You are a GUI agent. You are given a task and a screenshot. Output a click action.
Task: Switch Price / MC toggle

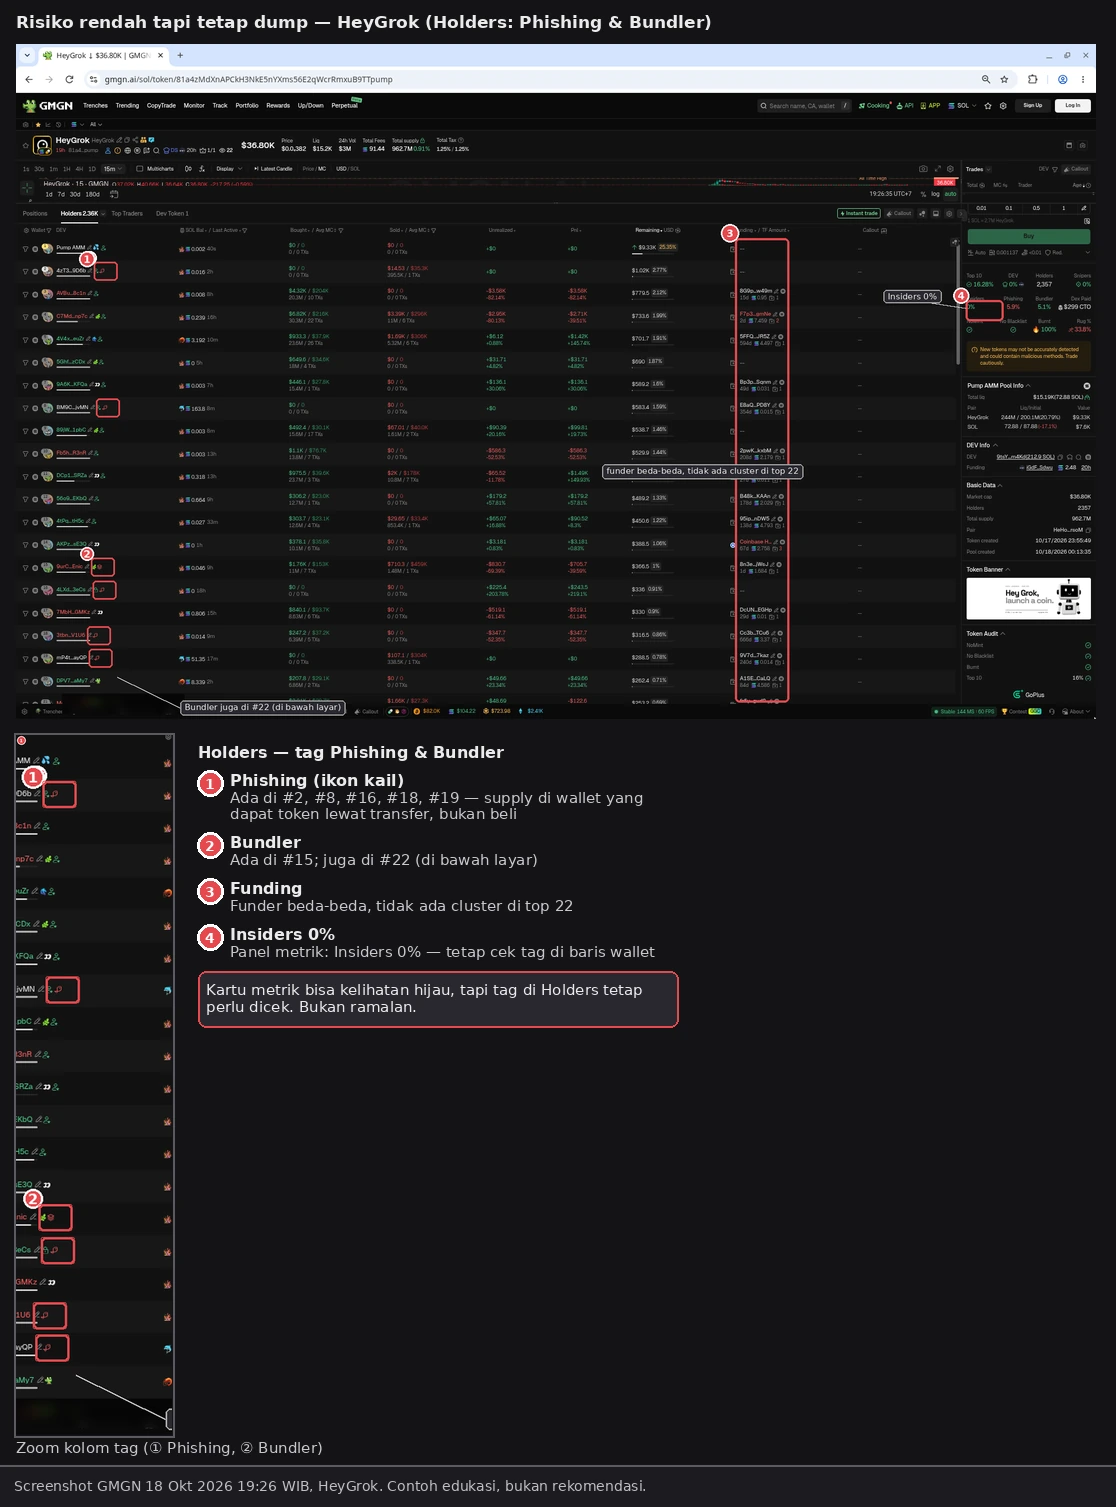pyautogui.click(x=314, y=169)
